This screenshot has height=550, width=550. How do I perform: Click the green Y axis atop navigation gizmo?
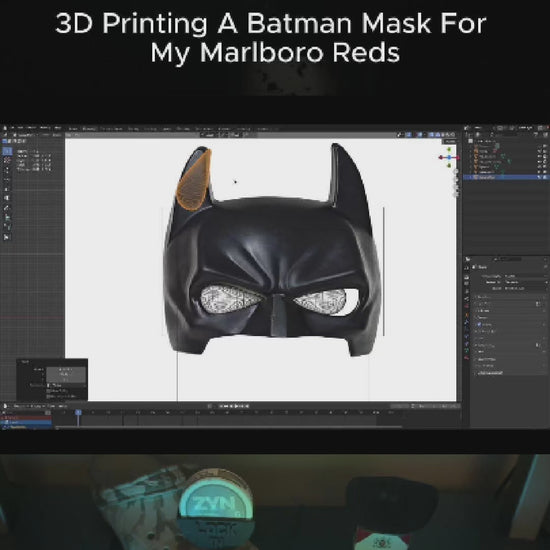(x=449, y=150)
